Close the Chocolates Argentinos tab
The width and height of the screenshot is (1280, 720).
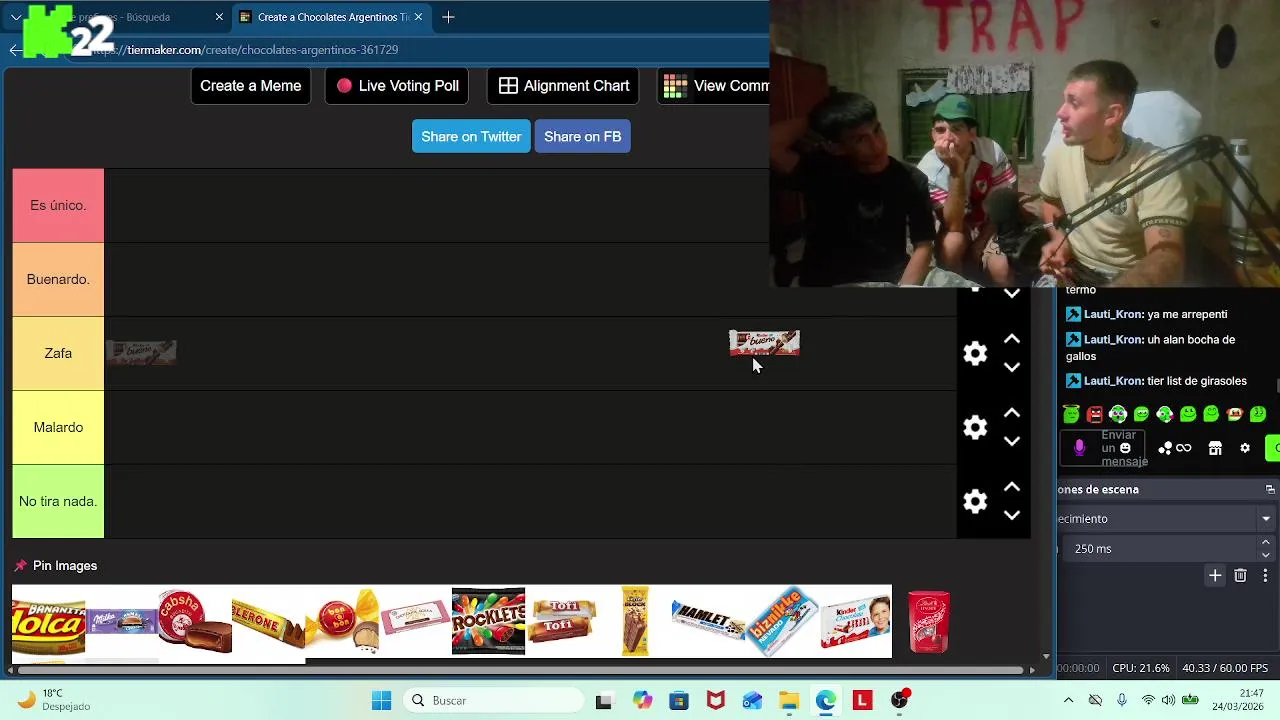click(x=418, y=17)
